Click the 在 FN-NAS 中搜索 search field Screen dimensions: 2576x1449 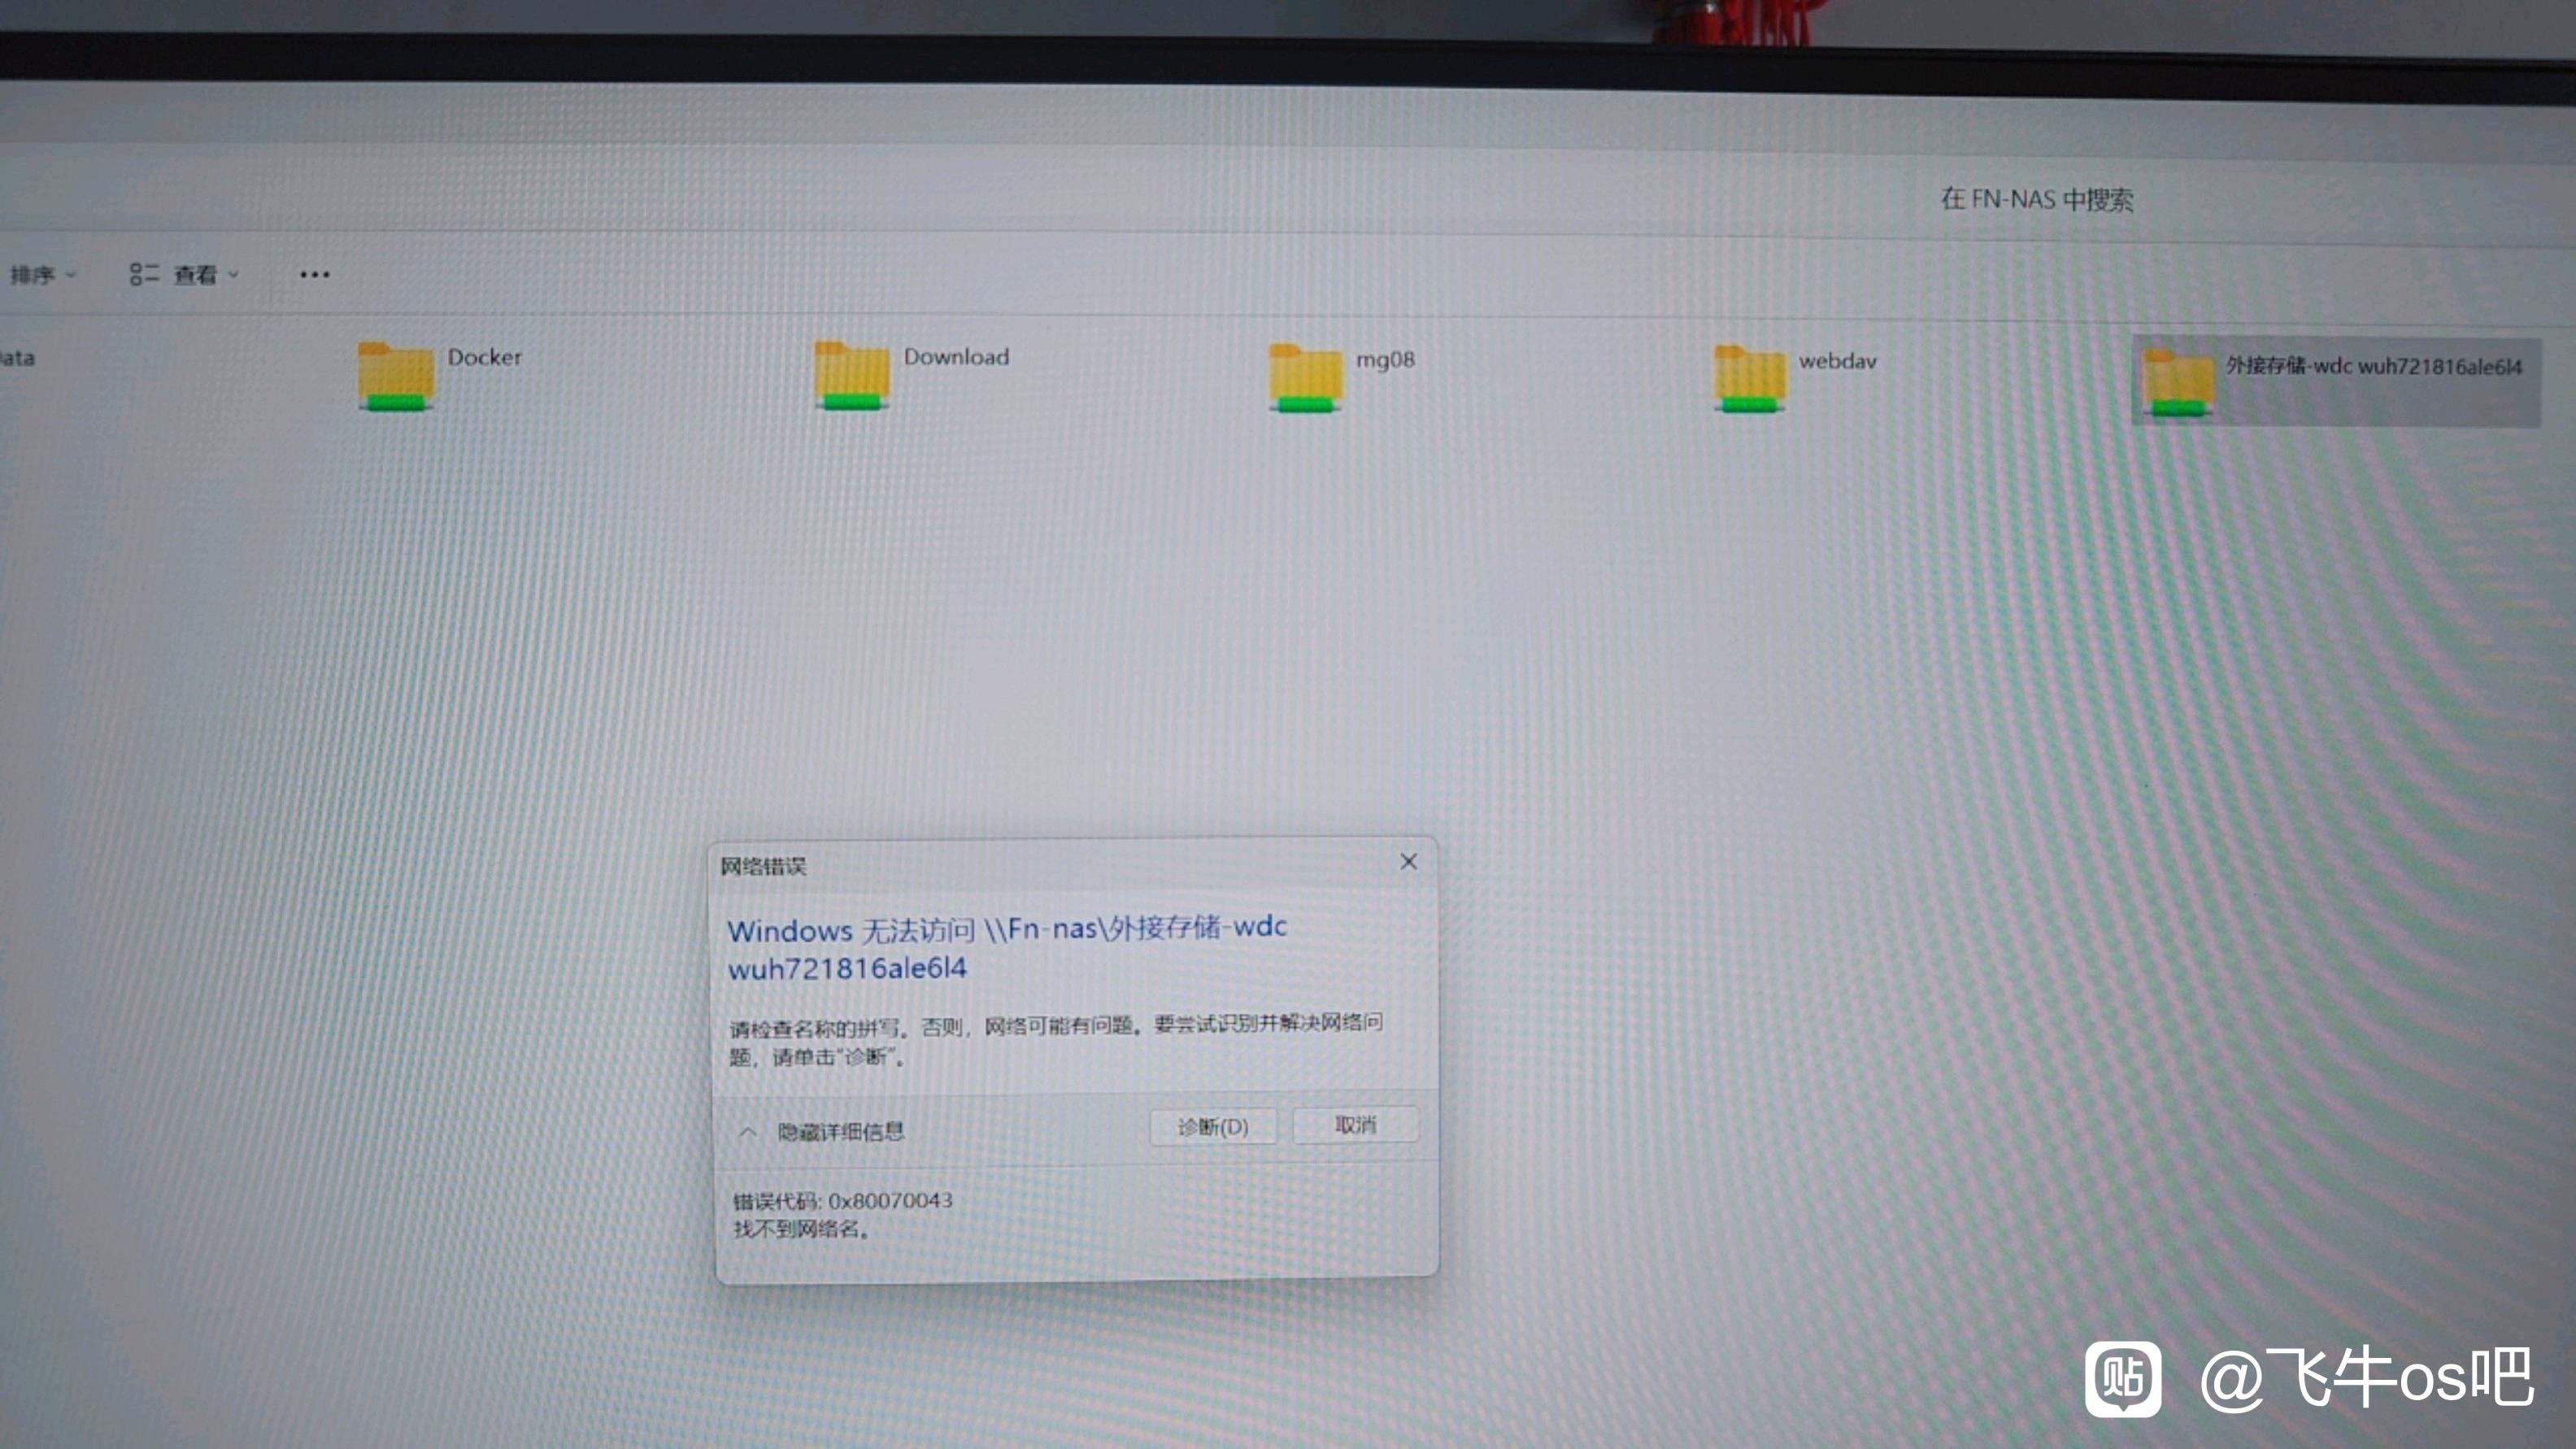pos(2036,199)
